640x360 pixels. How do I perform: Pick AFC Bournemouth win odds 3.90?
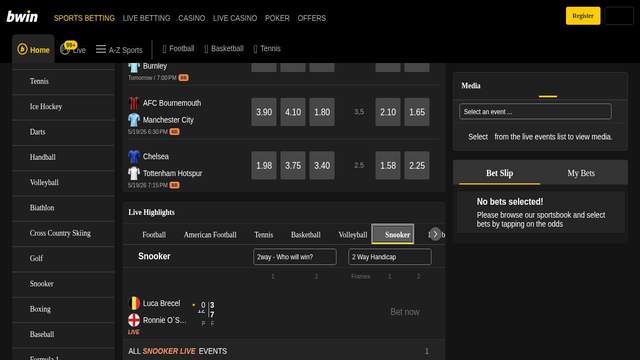pos(264,112)
